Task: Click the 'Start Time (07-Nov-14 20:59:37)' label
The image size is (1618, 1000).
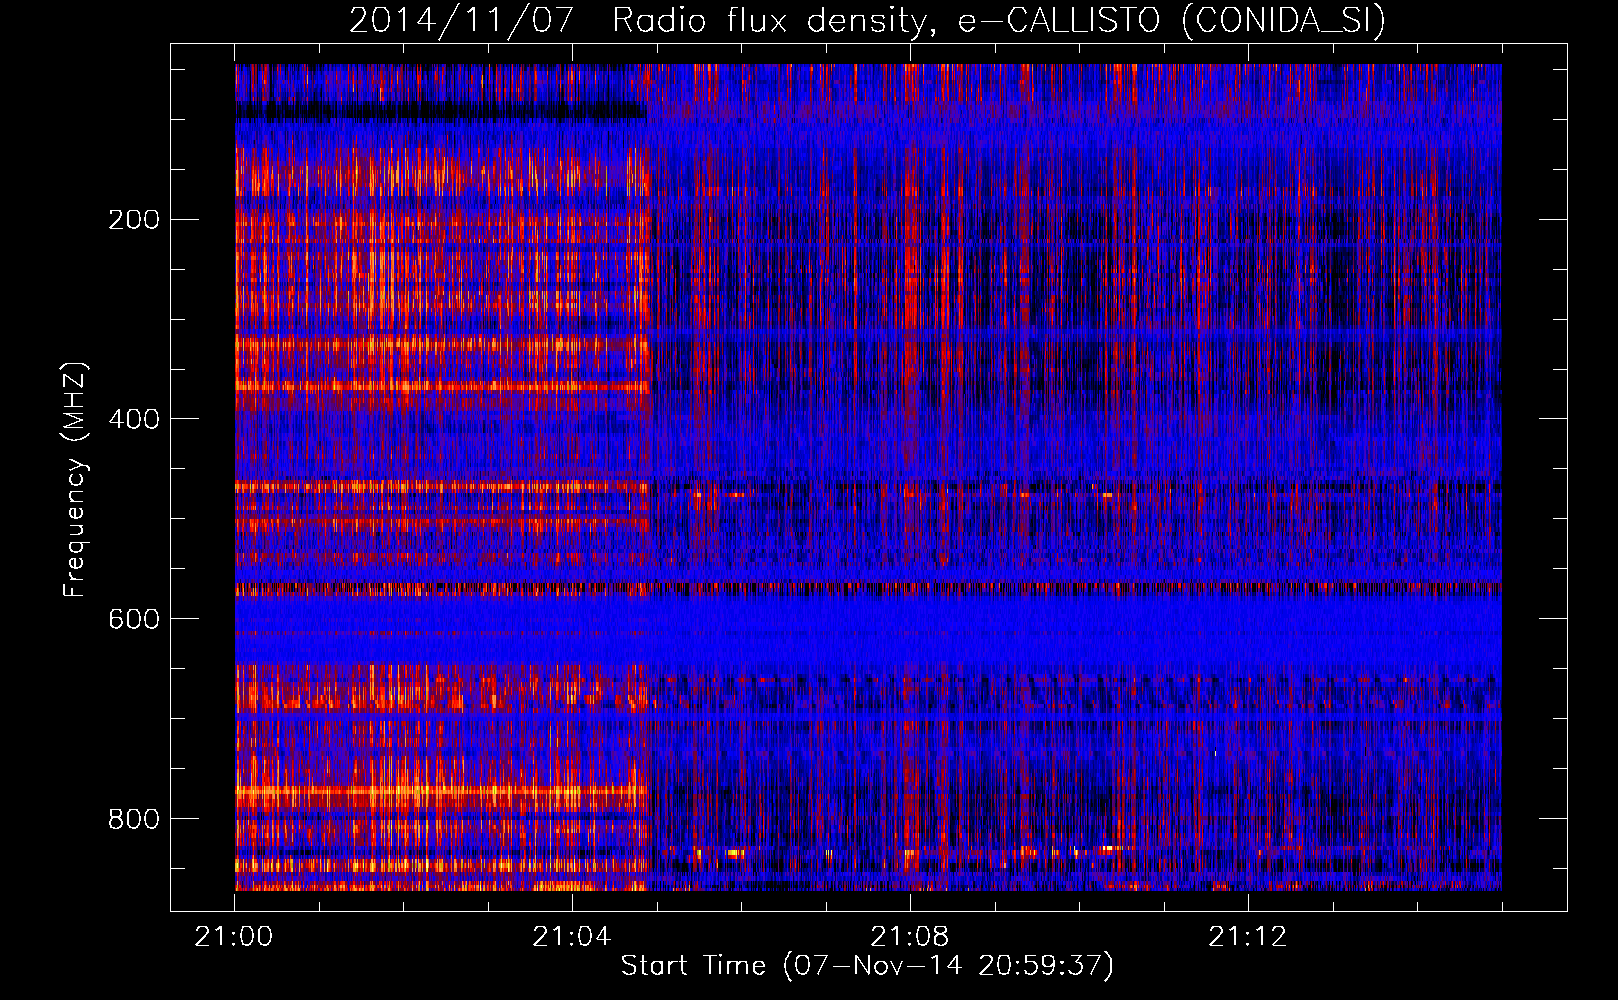Action: [867, 965]
